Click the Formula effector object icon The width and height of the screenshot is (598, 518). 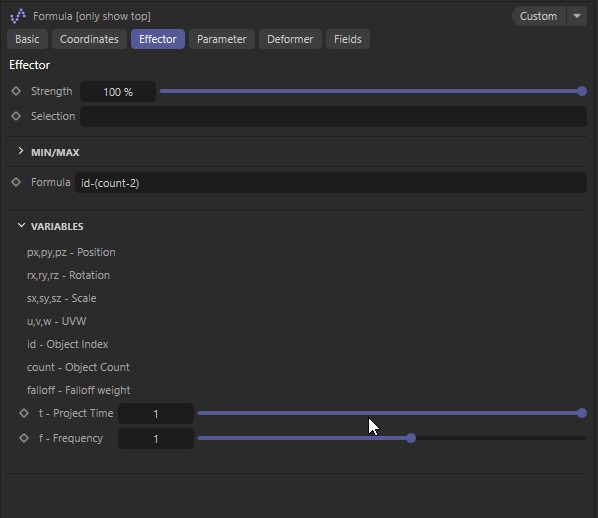click(18, 16)
